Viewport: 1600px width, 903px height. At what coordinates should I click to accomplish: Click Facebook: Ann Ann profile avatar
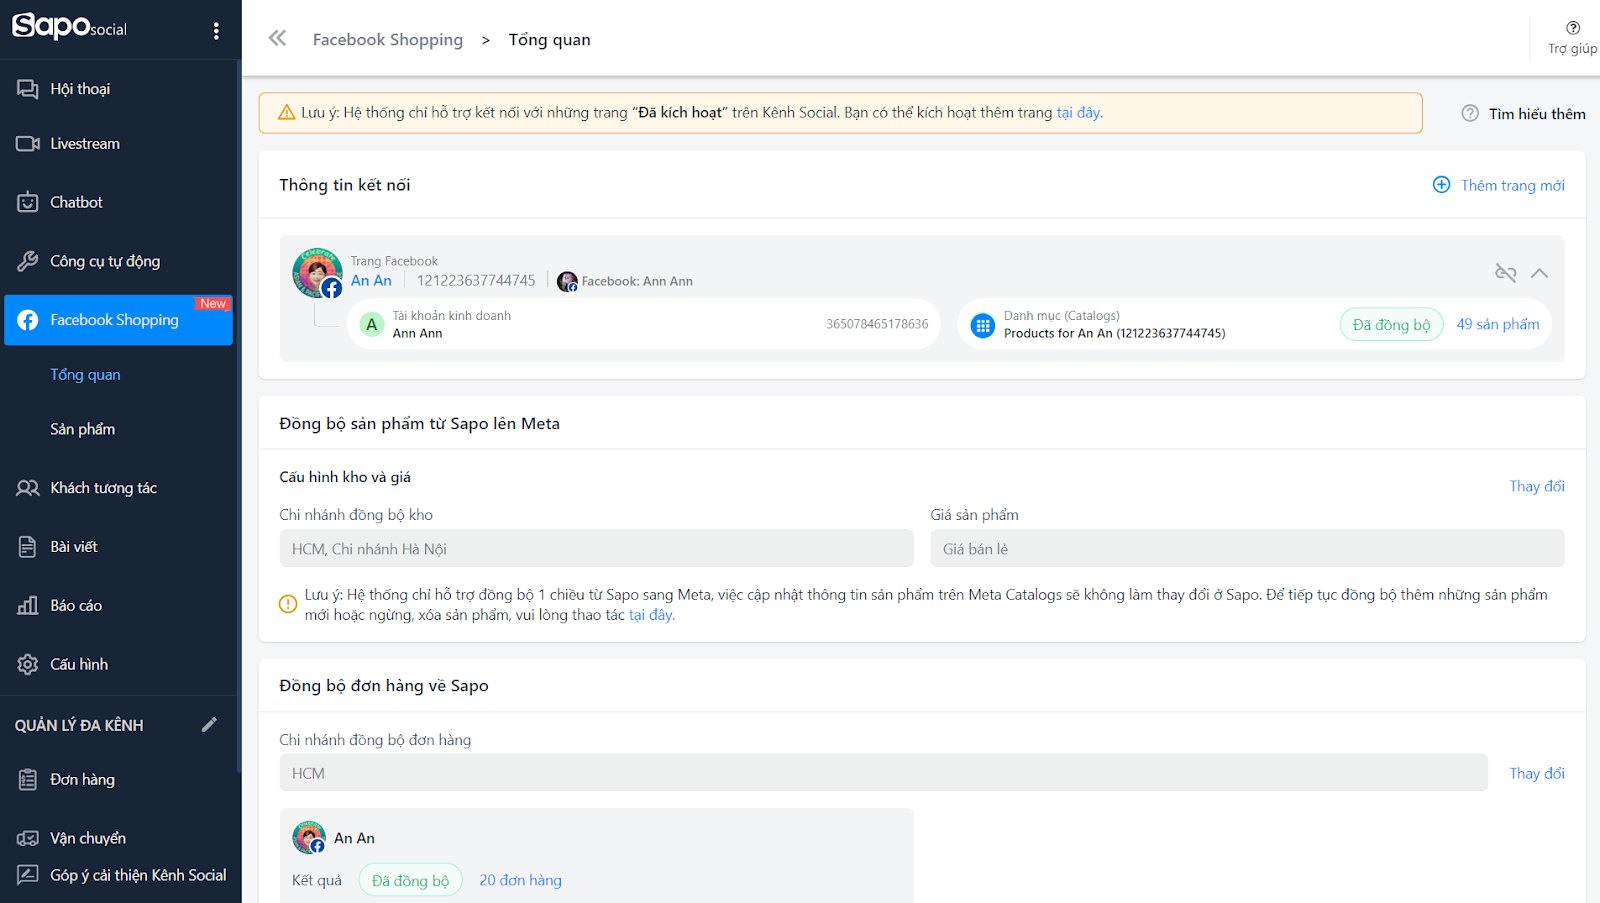(567, 282)
